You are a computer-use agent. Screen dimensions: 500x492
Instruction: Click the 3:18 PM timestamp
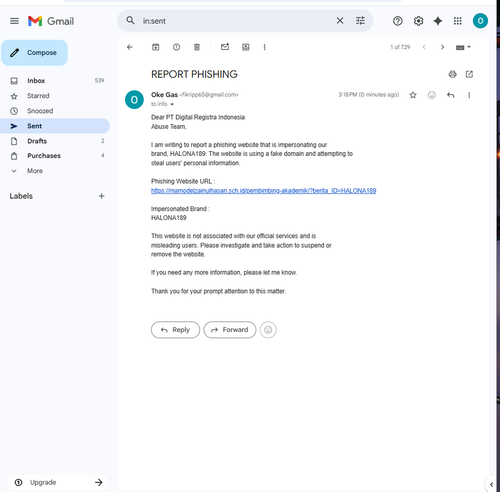[x=369, y=95]
